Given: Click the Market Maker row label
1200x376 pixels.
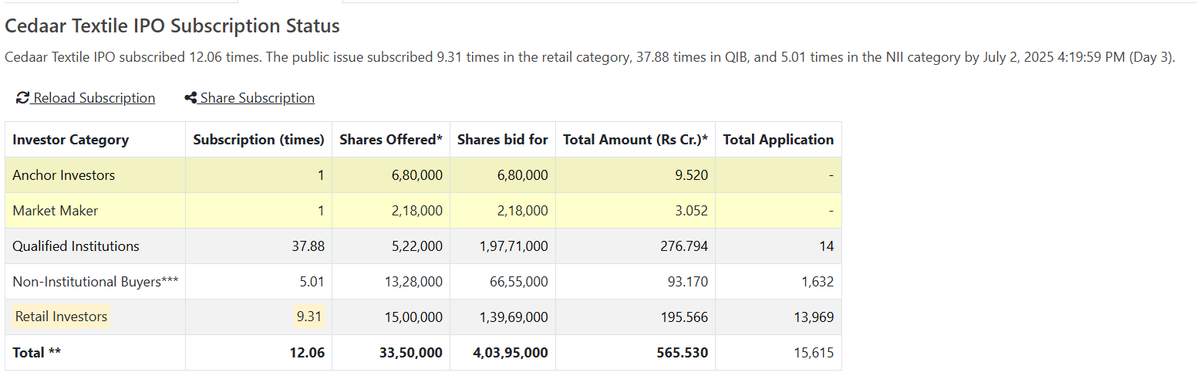Looking at the screenshot, I should tap(55, 211).
